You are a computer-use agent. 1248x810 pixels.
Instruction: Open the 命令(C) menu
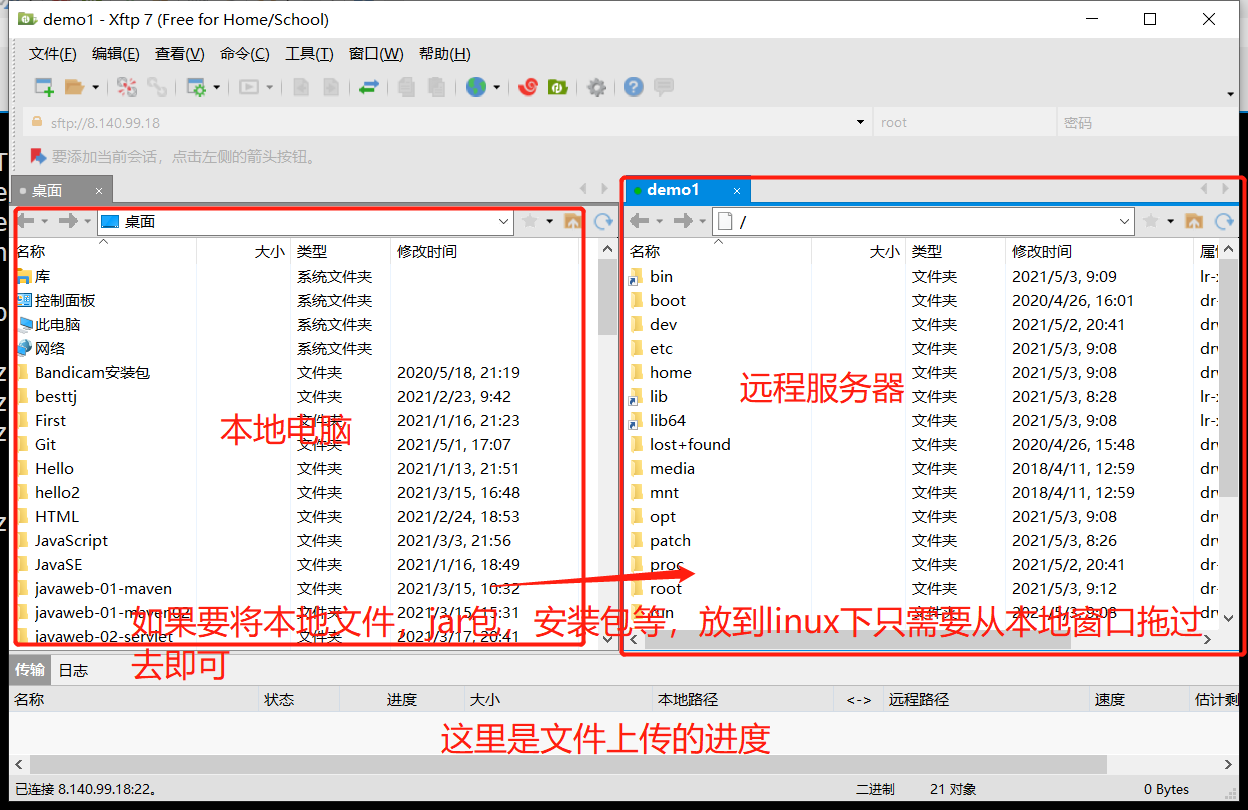[x=245, y=54]
